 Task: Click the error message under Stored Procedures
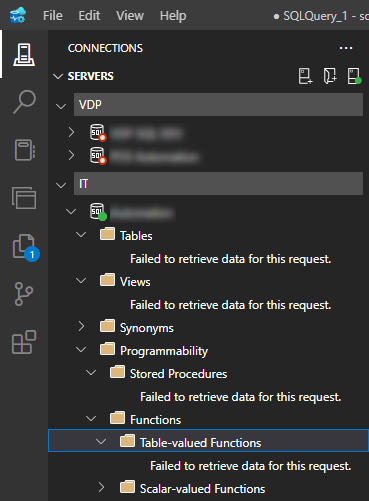click(x=241, y=397)
